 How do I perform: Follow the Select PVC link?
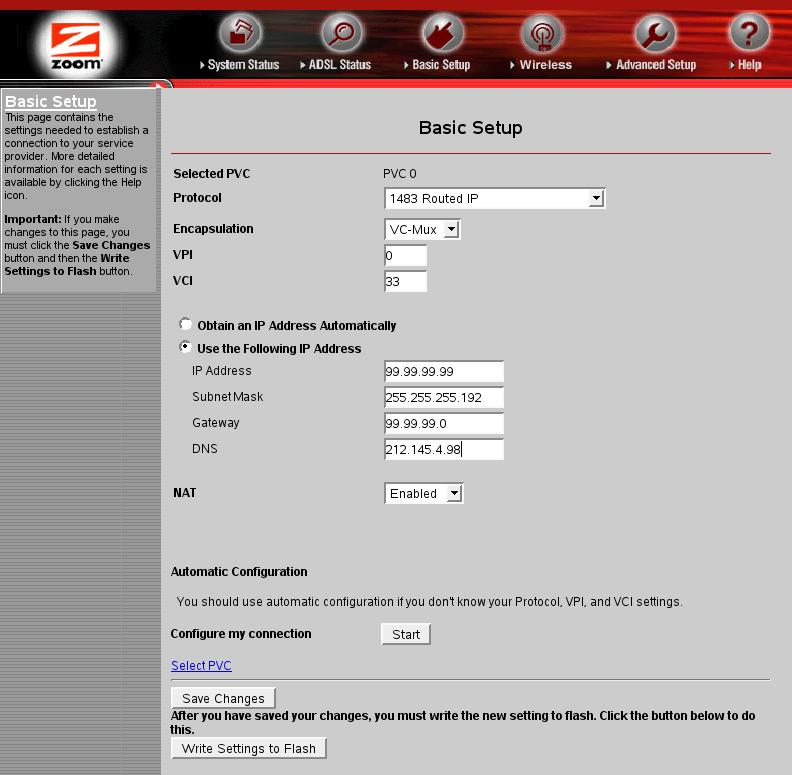201,665
